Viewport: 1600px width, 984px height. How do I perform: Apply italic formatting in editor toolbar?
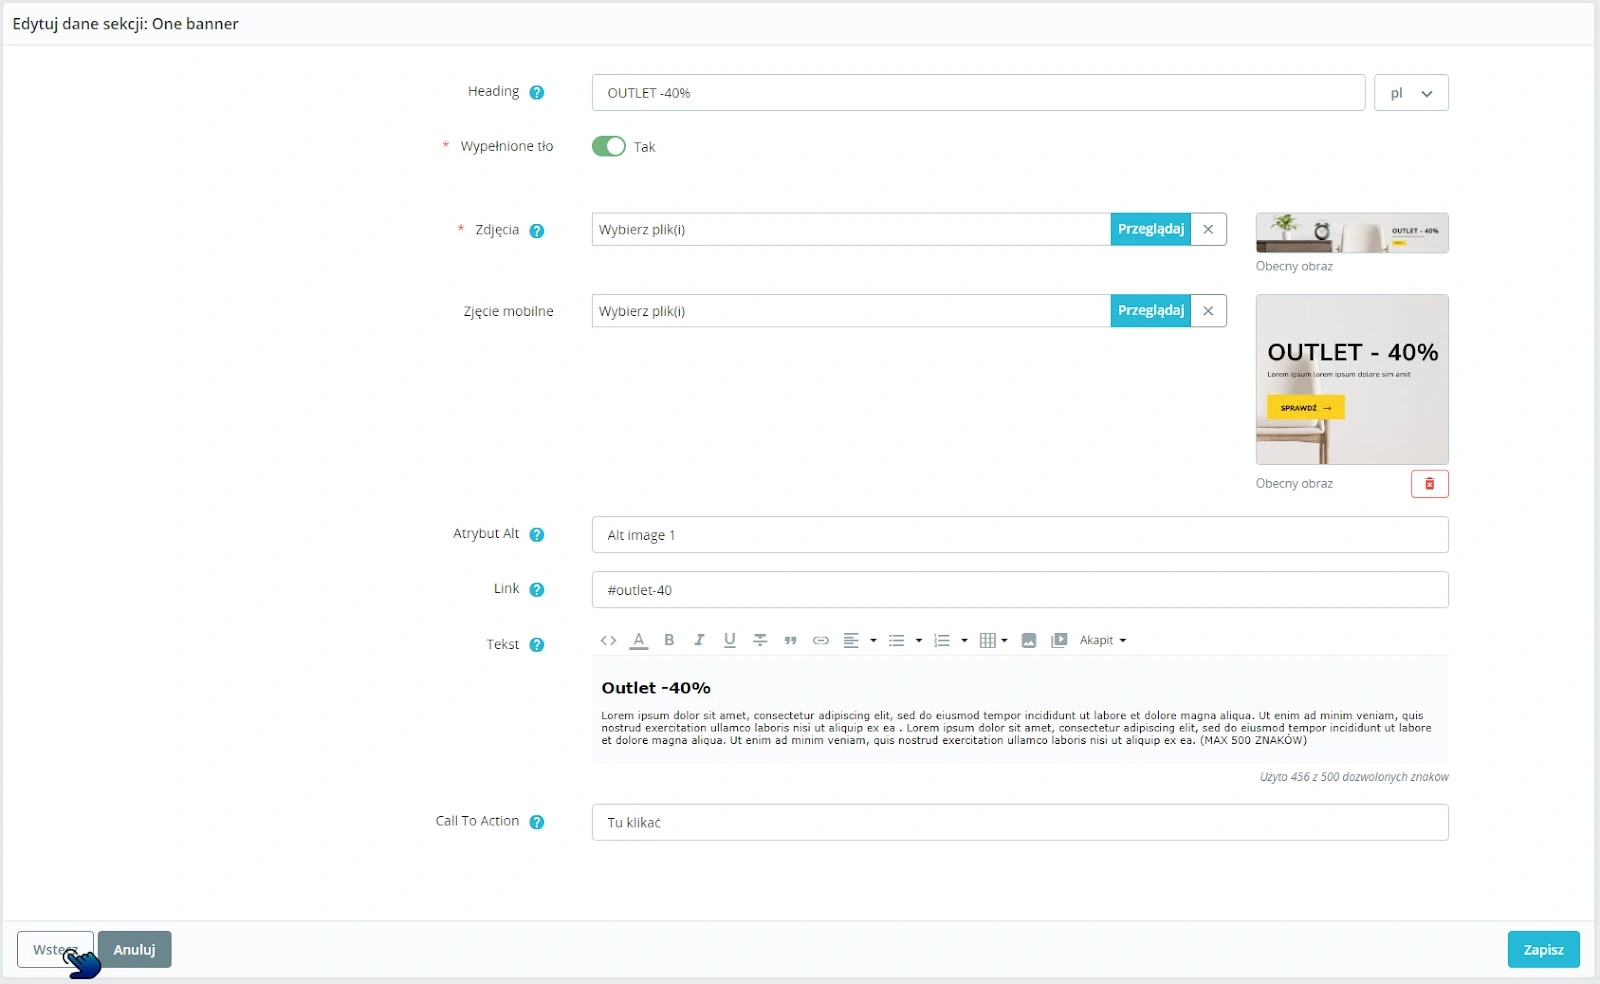point(699,640)
